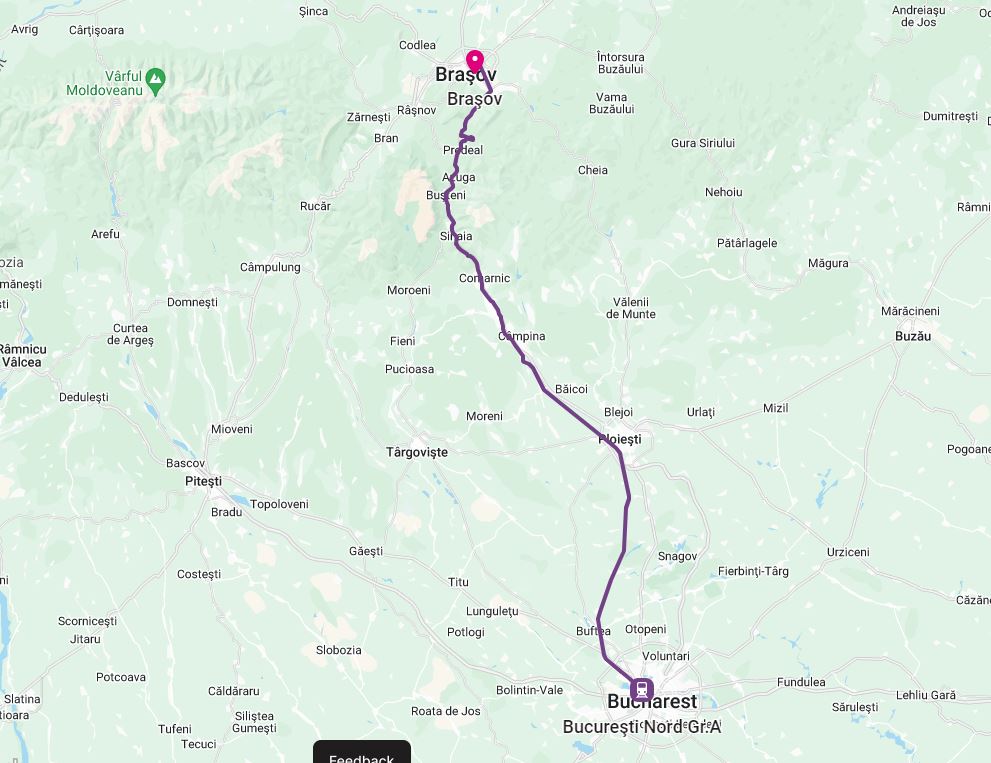This screenshot has width=991, height=763.
Task: Click the Buzău city label
Action: tap(913, 336)
